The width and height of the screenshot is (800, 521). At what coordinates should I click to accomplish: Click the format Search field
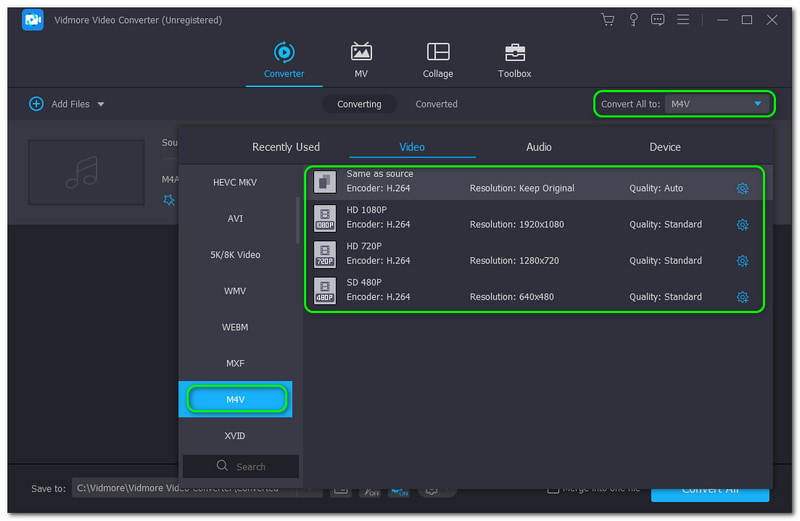coord(241,467)
